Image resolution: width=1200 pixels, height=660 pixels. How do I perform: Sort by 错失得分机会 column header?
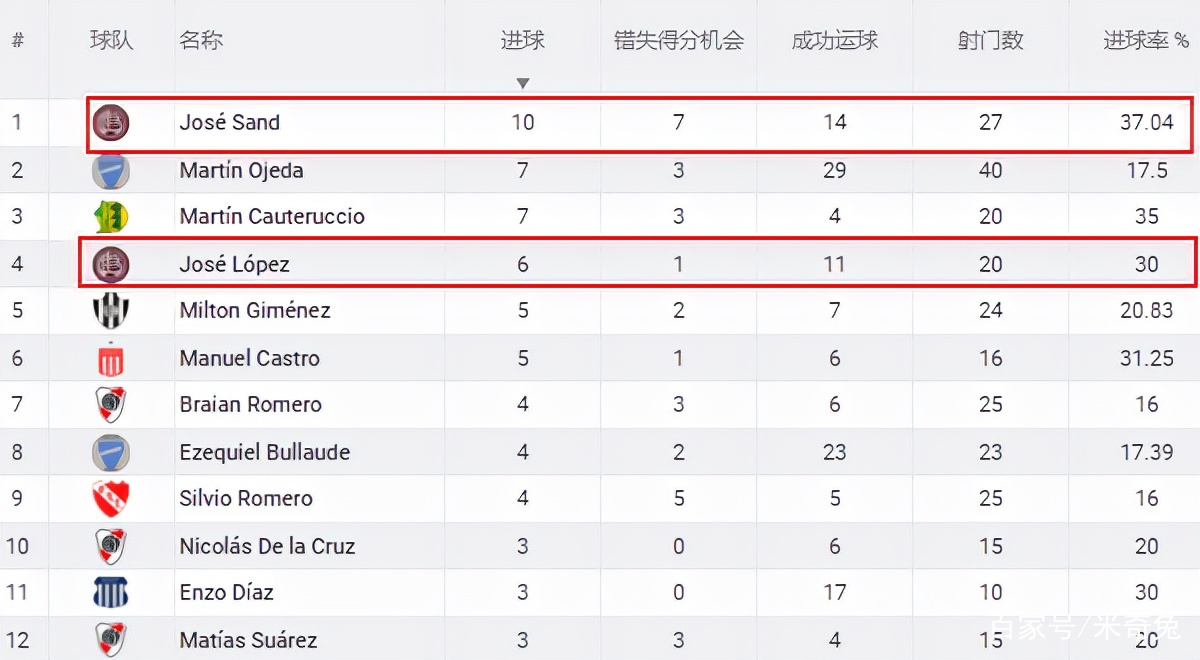coord(679,40)
